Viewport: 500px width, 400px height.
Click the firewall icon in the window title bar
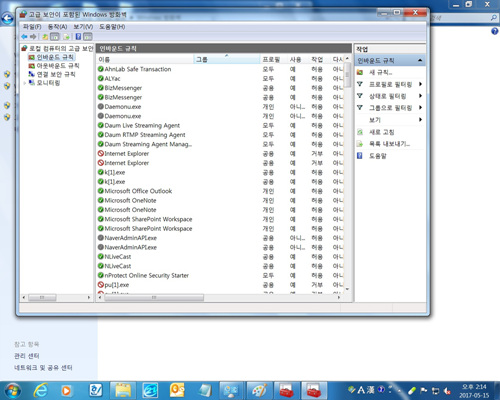coord(23,14)
